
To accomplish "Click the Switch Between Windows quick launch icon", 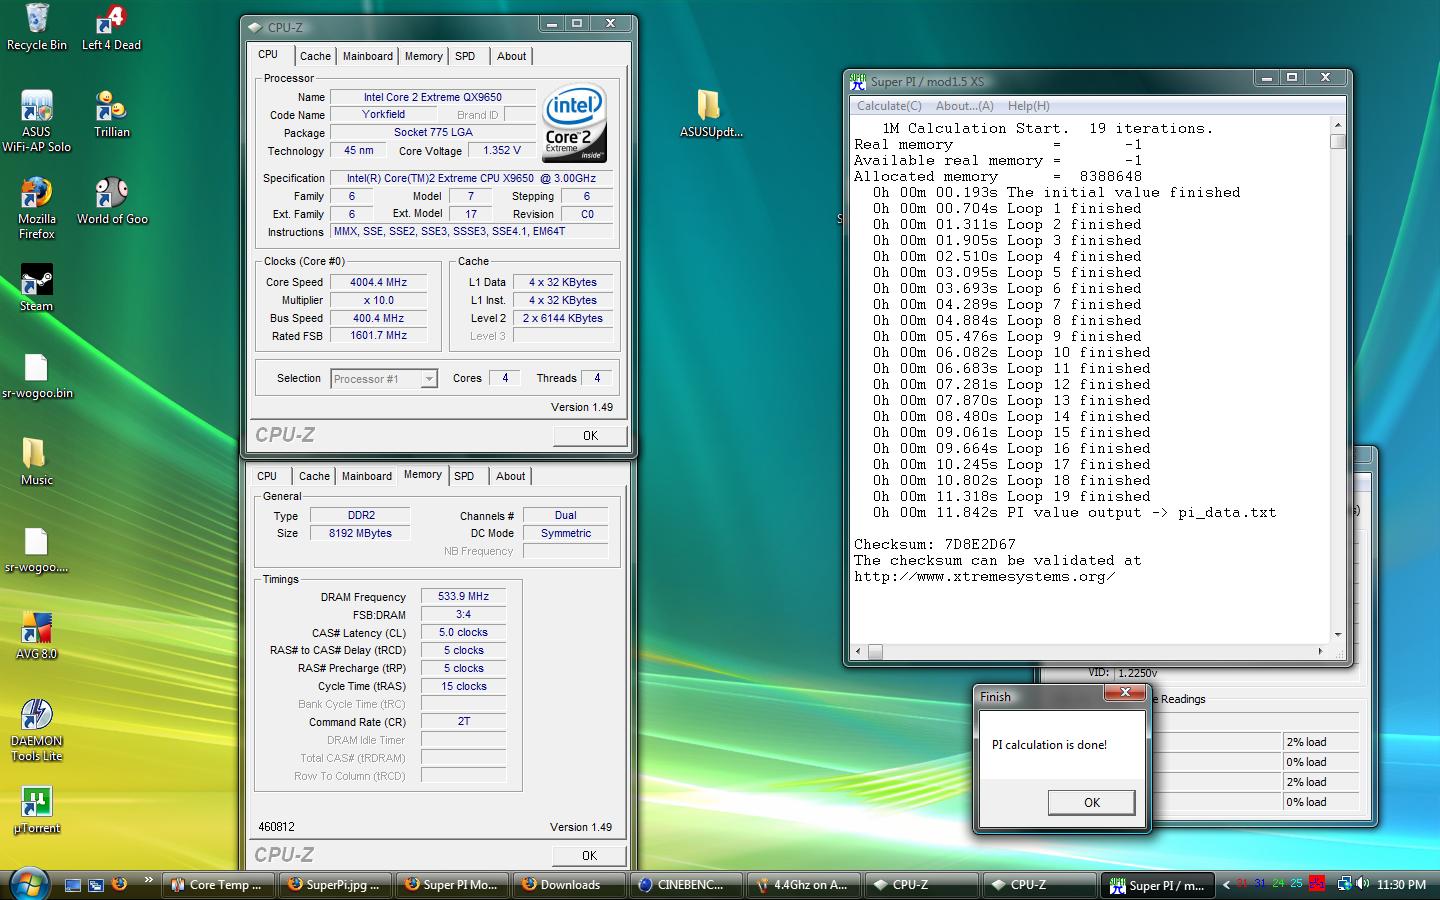I will tap(96, 885).
